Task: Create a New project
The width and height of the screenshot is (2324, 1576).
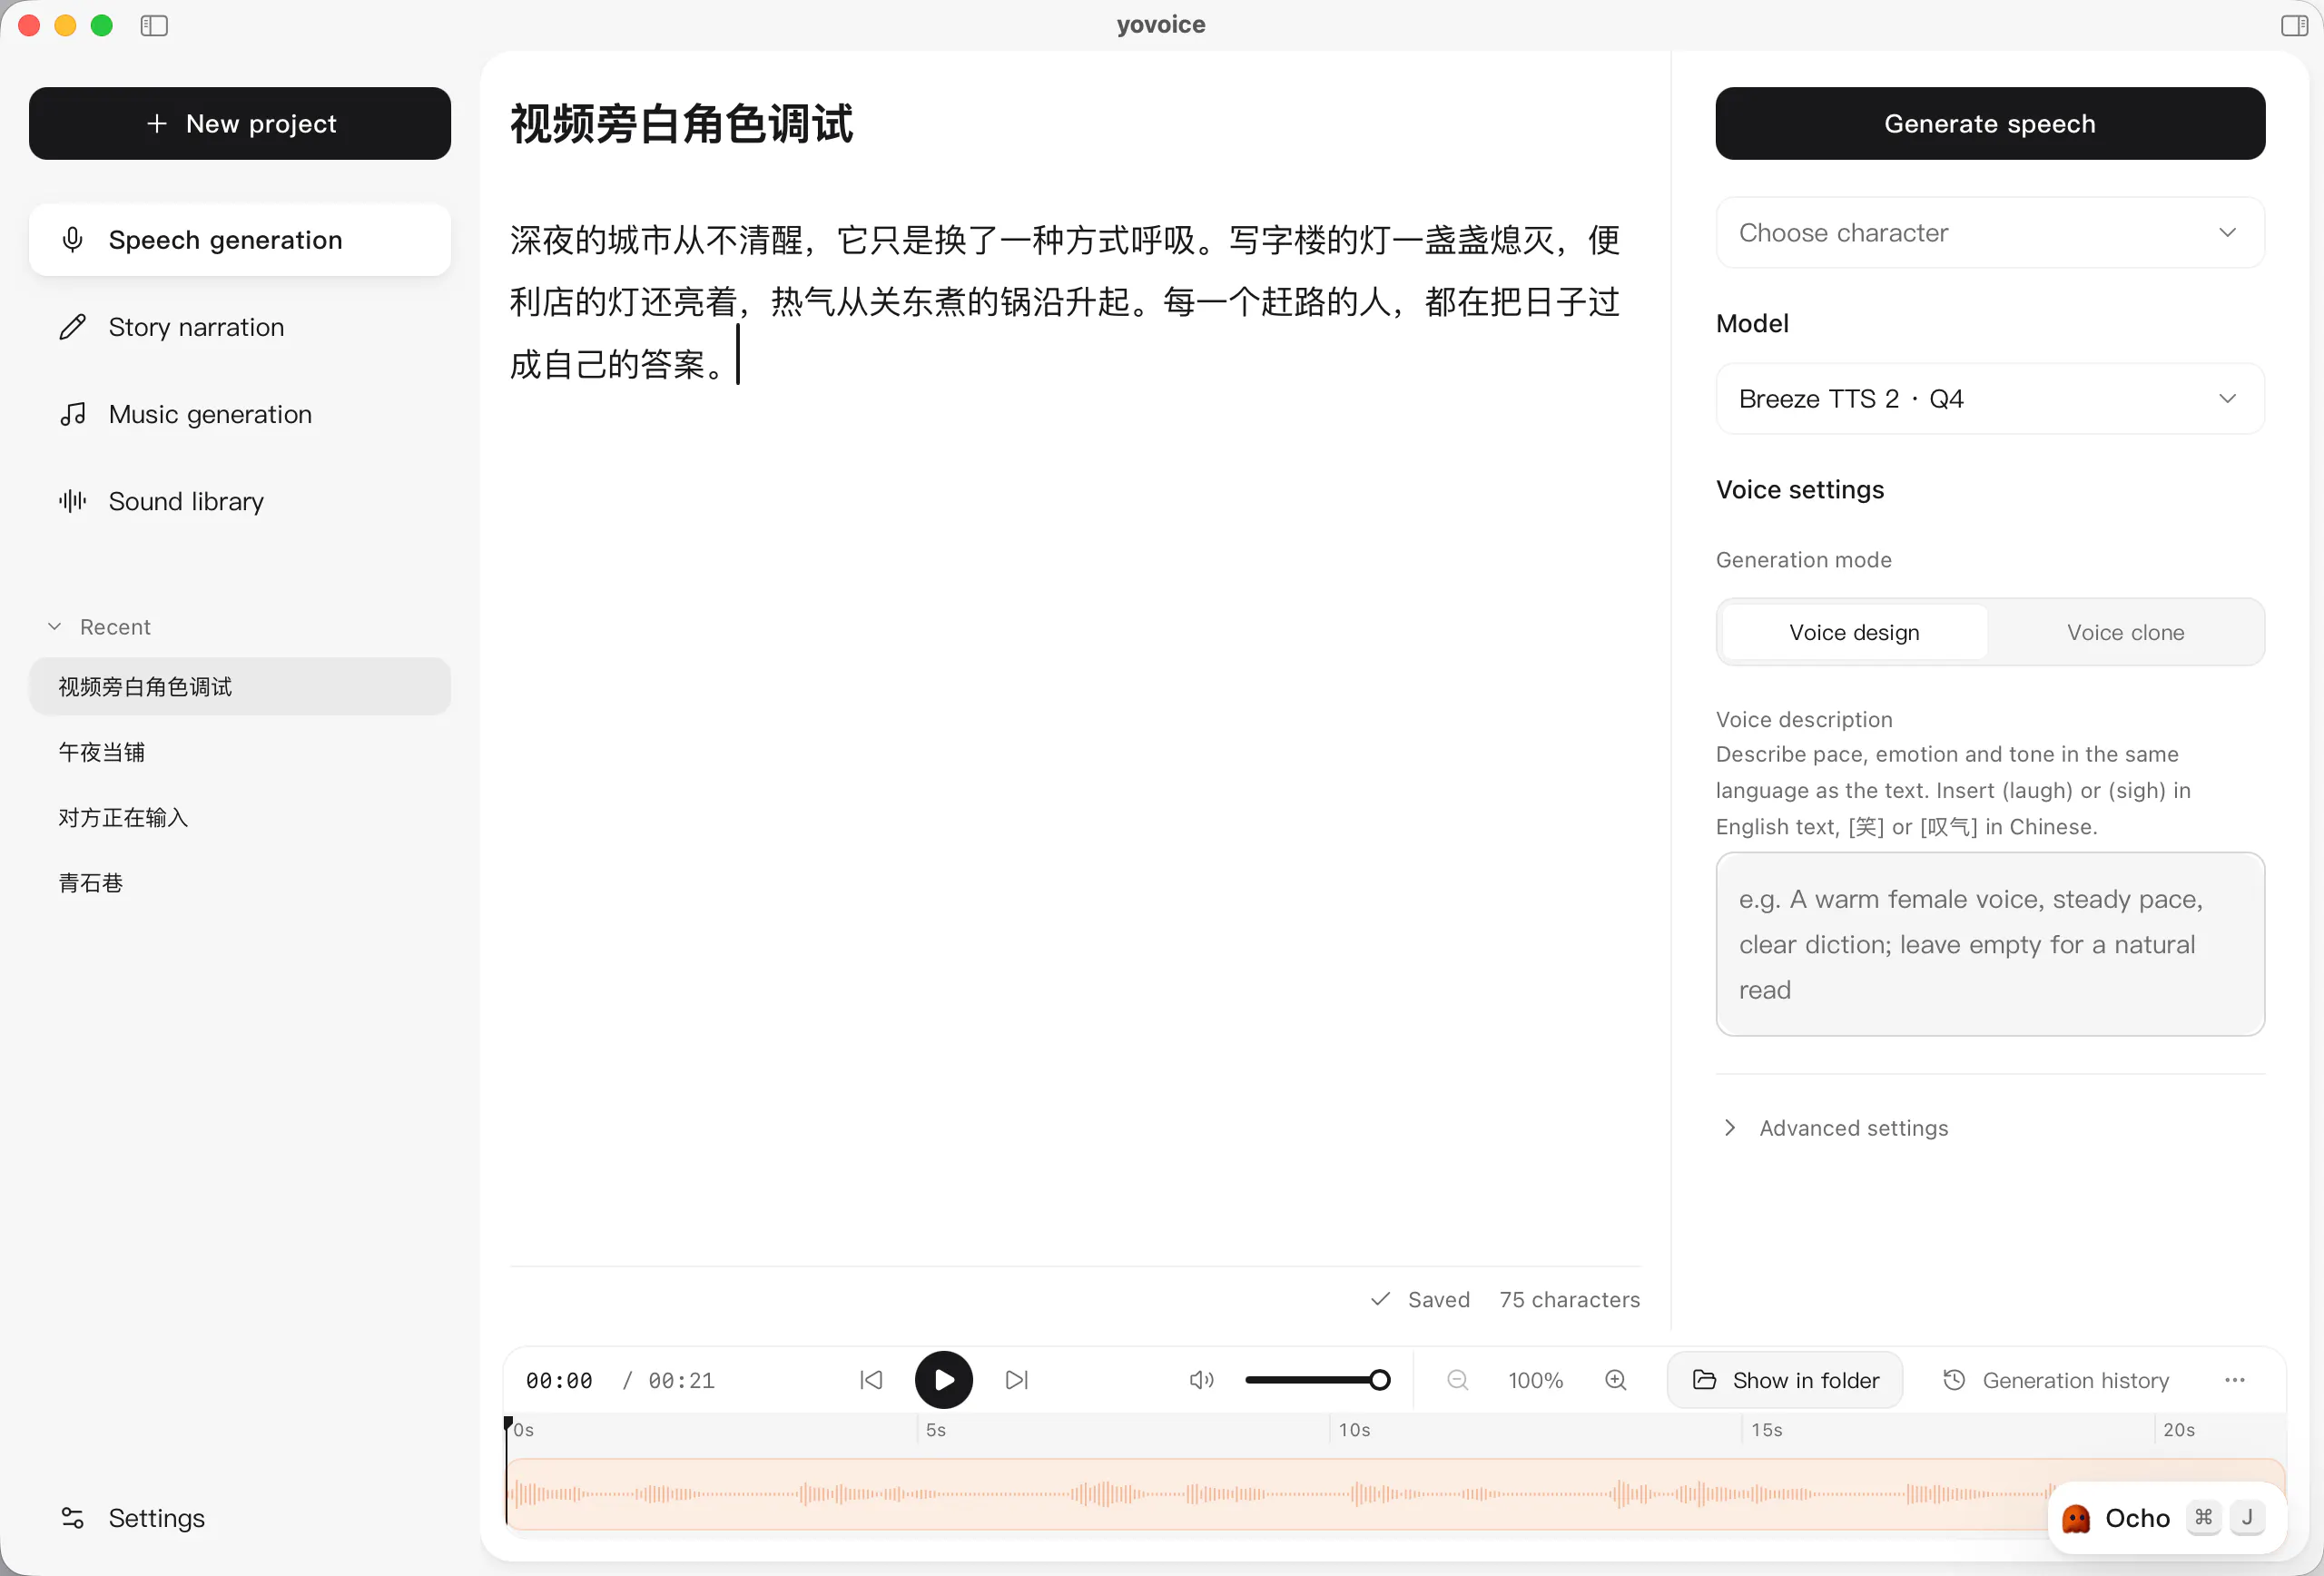Action: (240, 123)
